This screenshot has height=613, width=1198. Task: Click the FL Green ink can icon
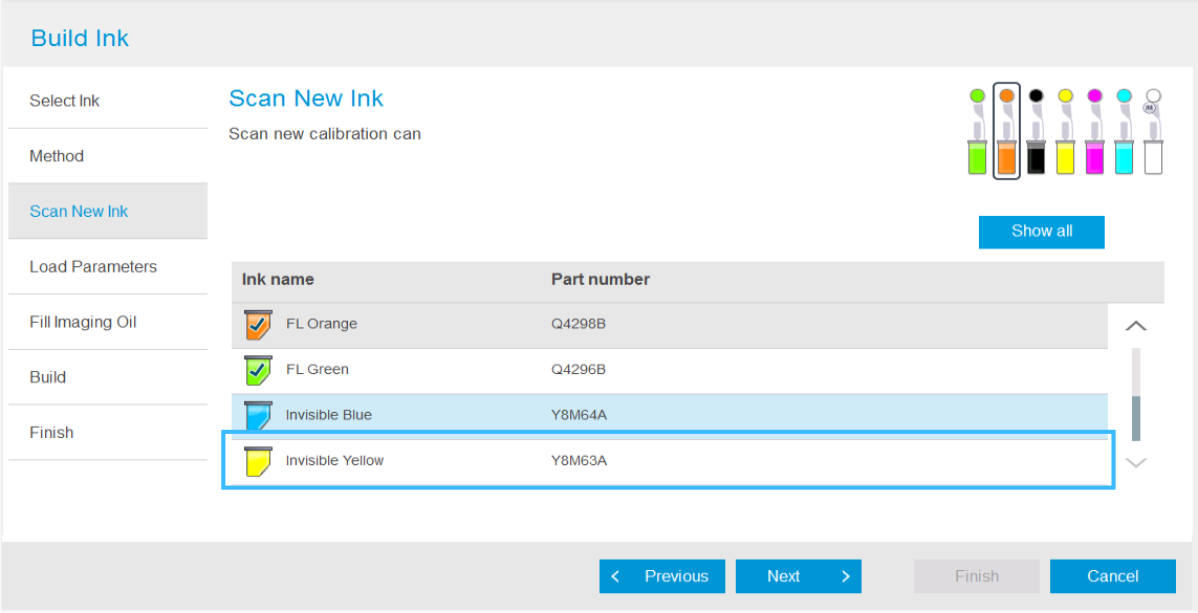(258, 370)
